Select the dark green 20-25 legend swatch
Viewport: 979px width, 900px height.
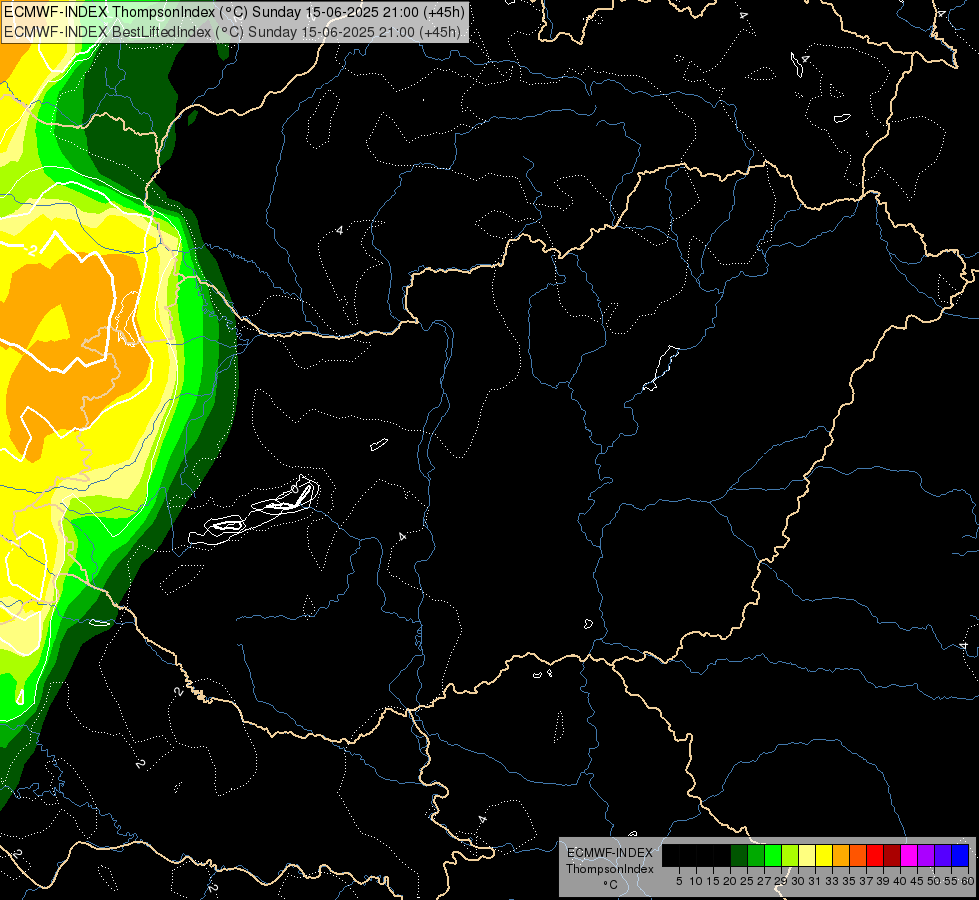pos(739,855)
